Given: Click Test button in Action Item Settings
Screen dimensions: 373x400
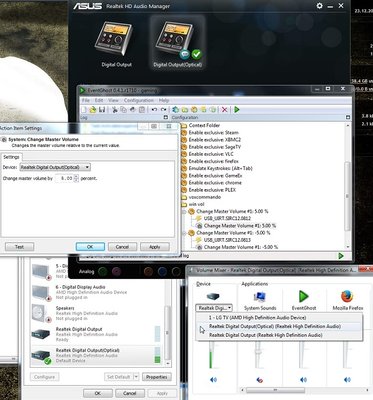Looking at the screenshot, I should (19, 247).
